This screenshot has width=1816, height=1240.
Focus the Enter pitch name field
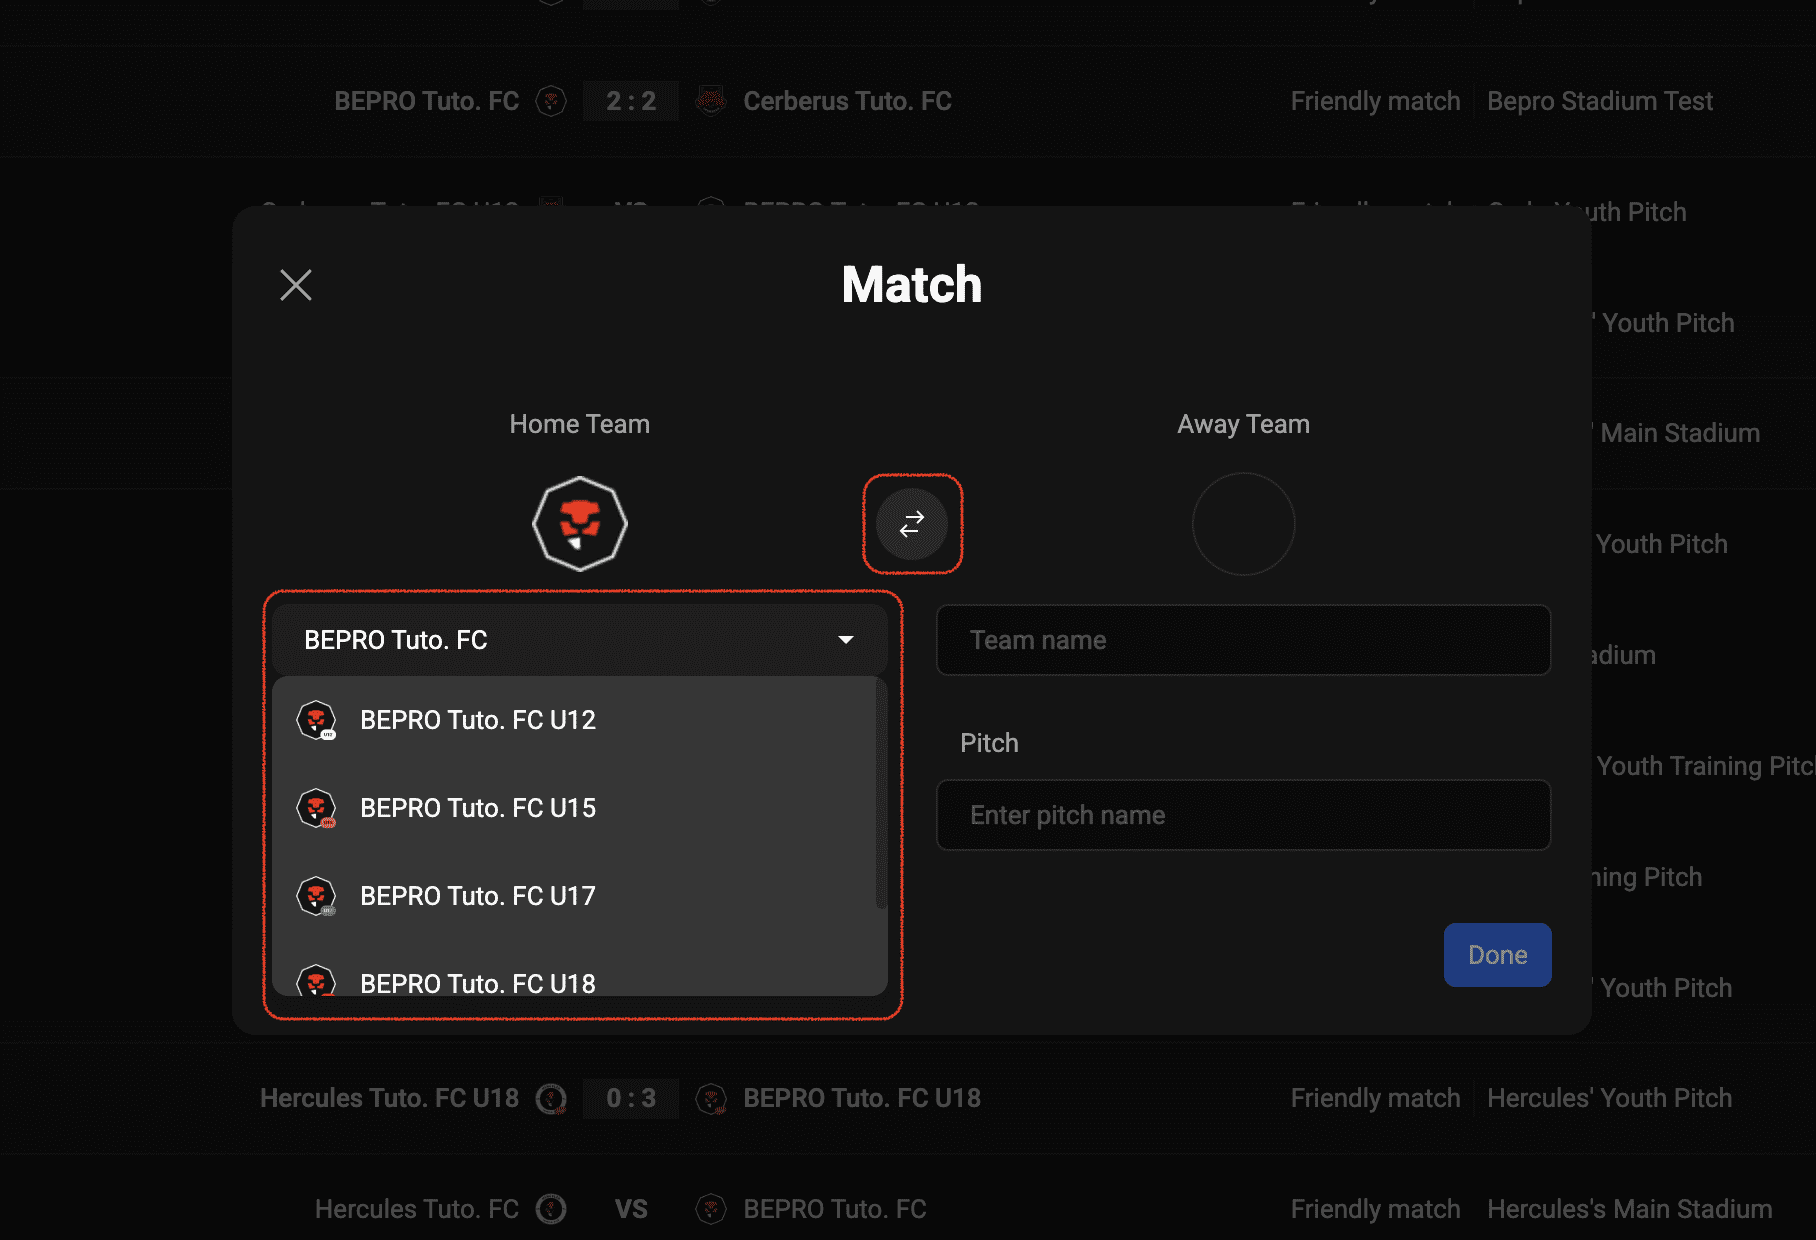(x=1244, y=815)
